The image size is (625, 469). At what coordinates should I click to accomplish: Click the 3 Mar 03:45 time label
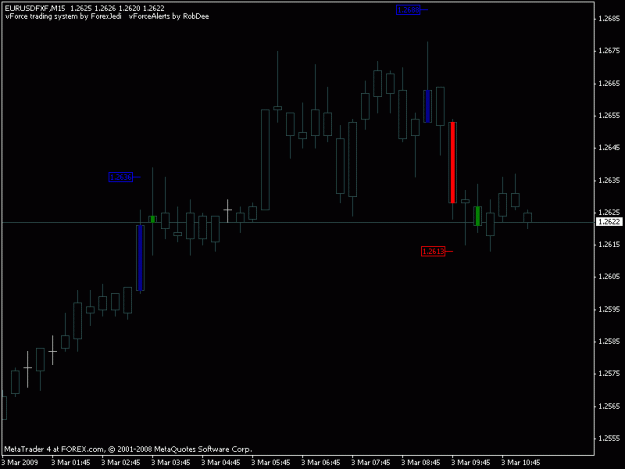171,462
